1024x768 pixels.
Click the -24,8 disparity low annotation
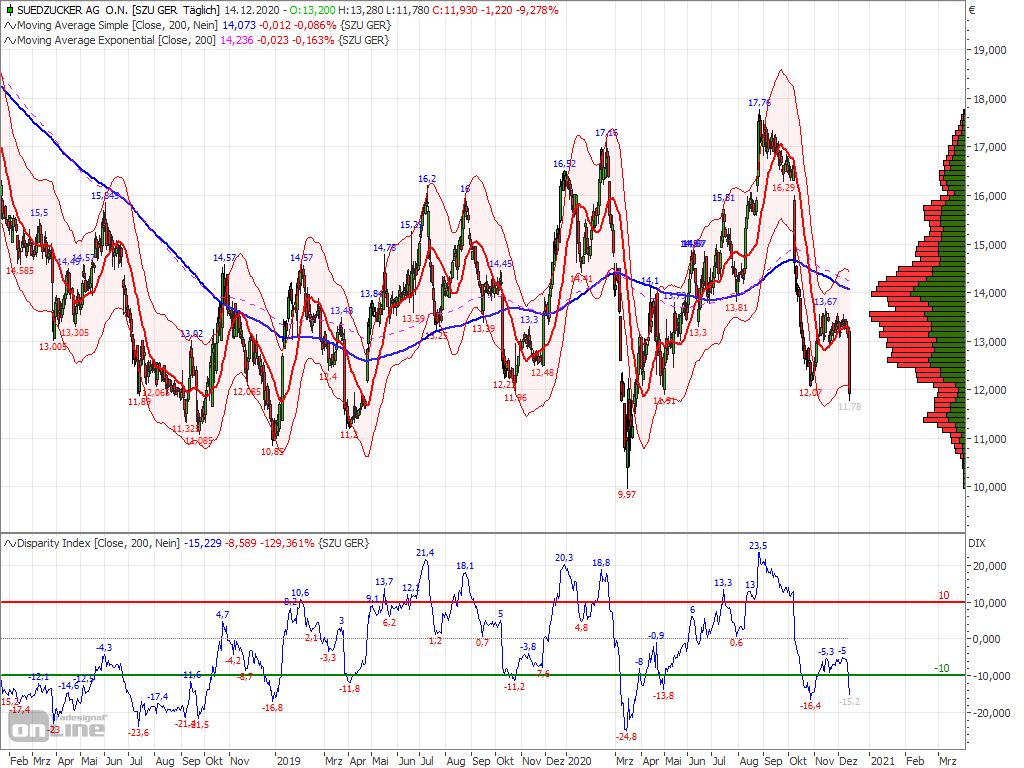(x=626, y=736)
